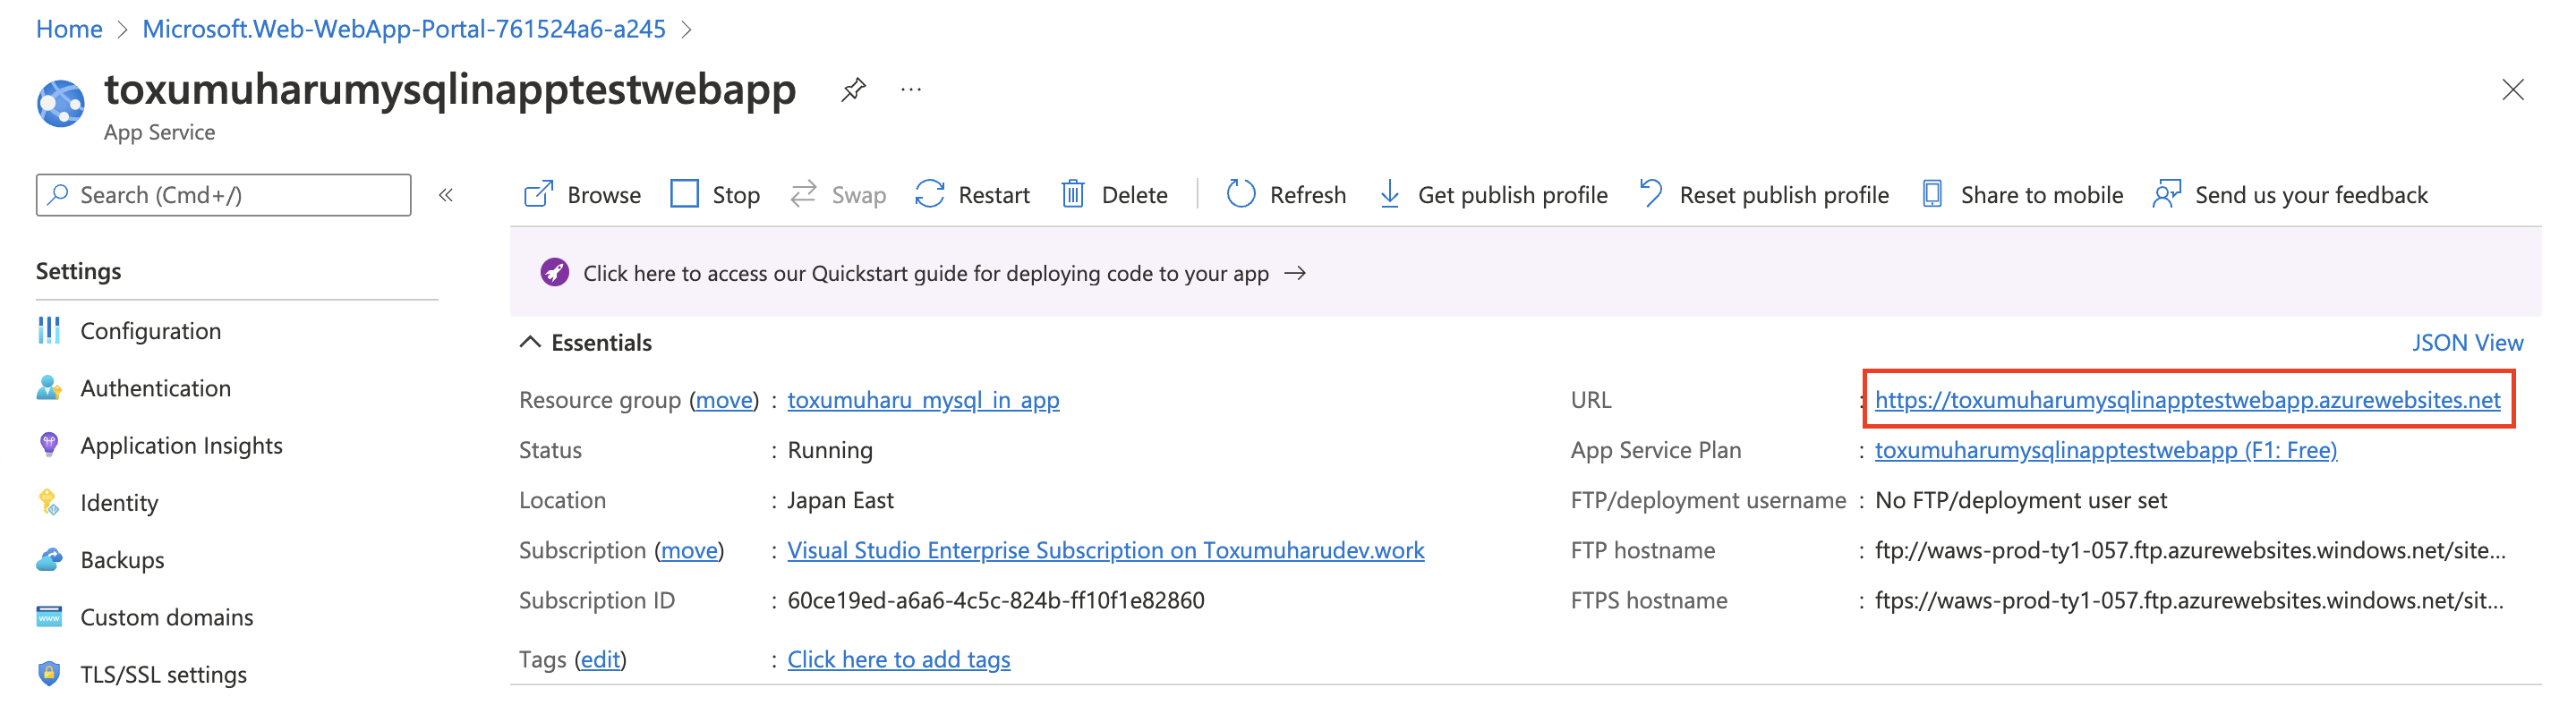This screenshot has width=2576, height=714.
Task: Download the publish profile
Action: coord(1493,194)
